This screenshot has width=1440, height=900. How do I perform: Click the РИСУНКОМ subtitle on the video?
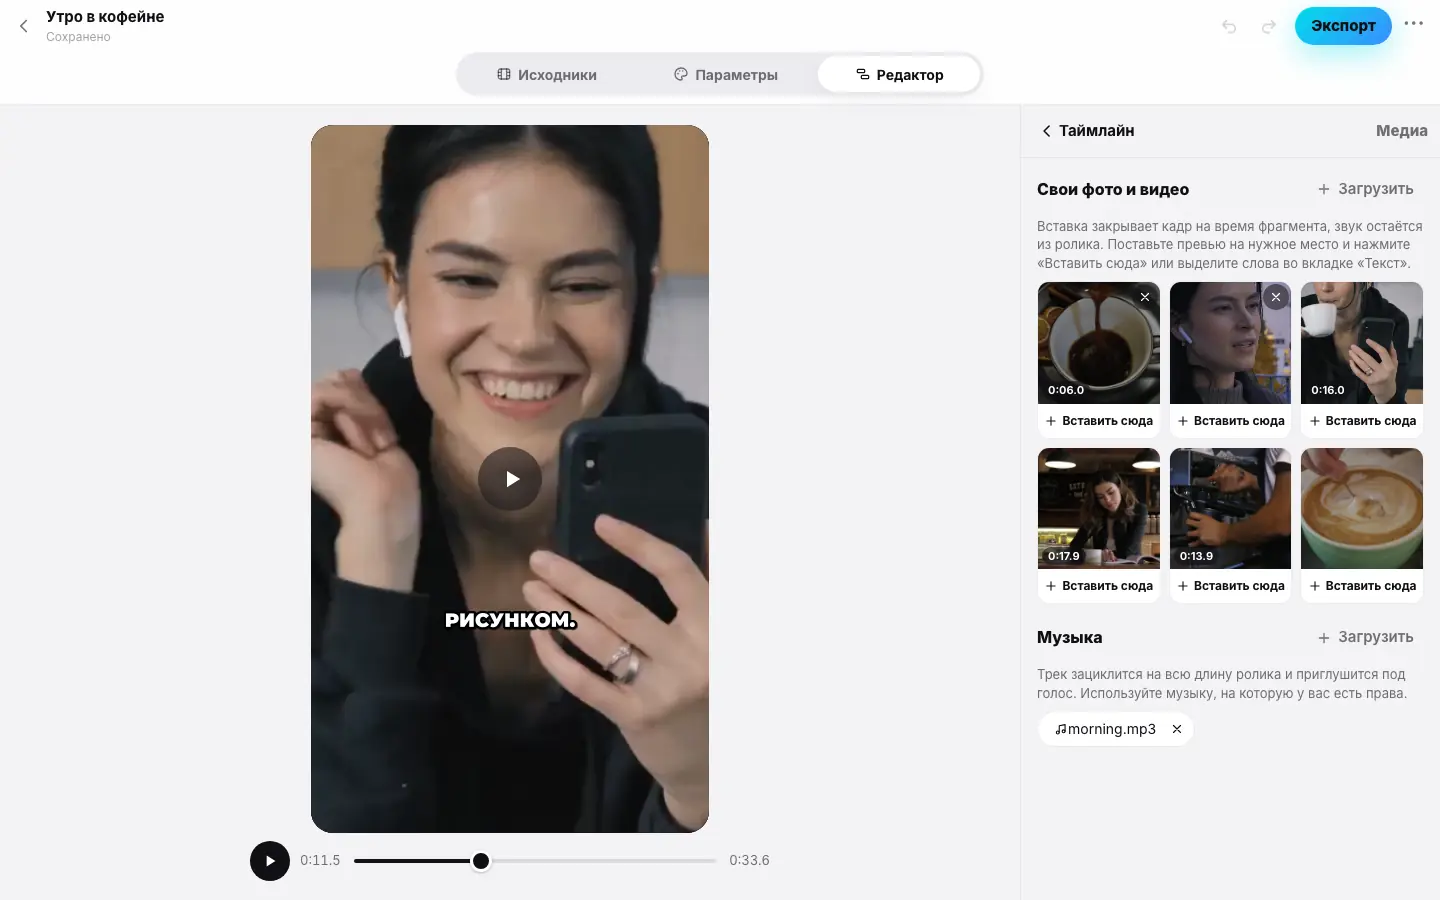pyautogui.click(x=510, y=620)
